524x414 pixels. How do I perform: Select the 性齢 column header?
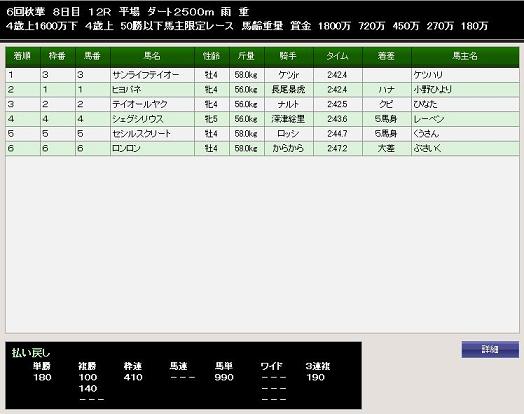[x=212, y=56]
